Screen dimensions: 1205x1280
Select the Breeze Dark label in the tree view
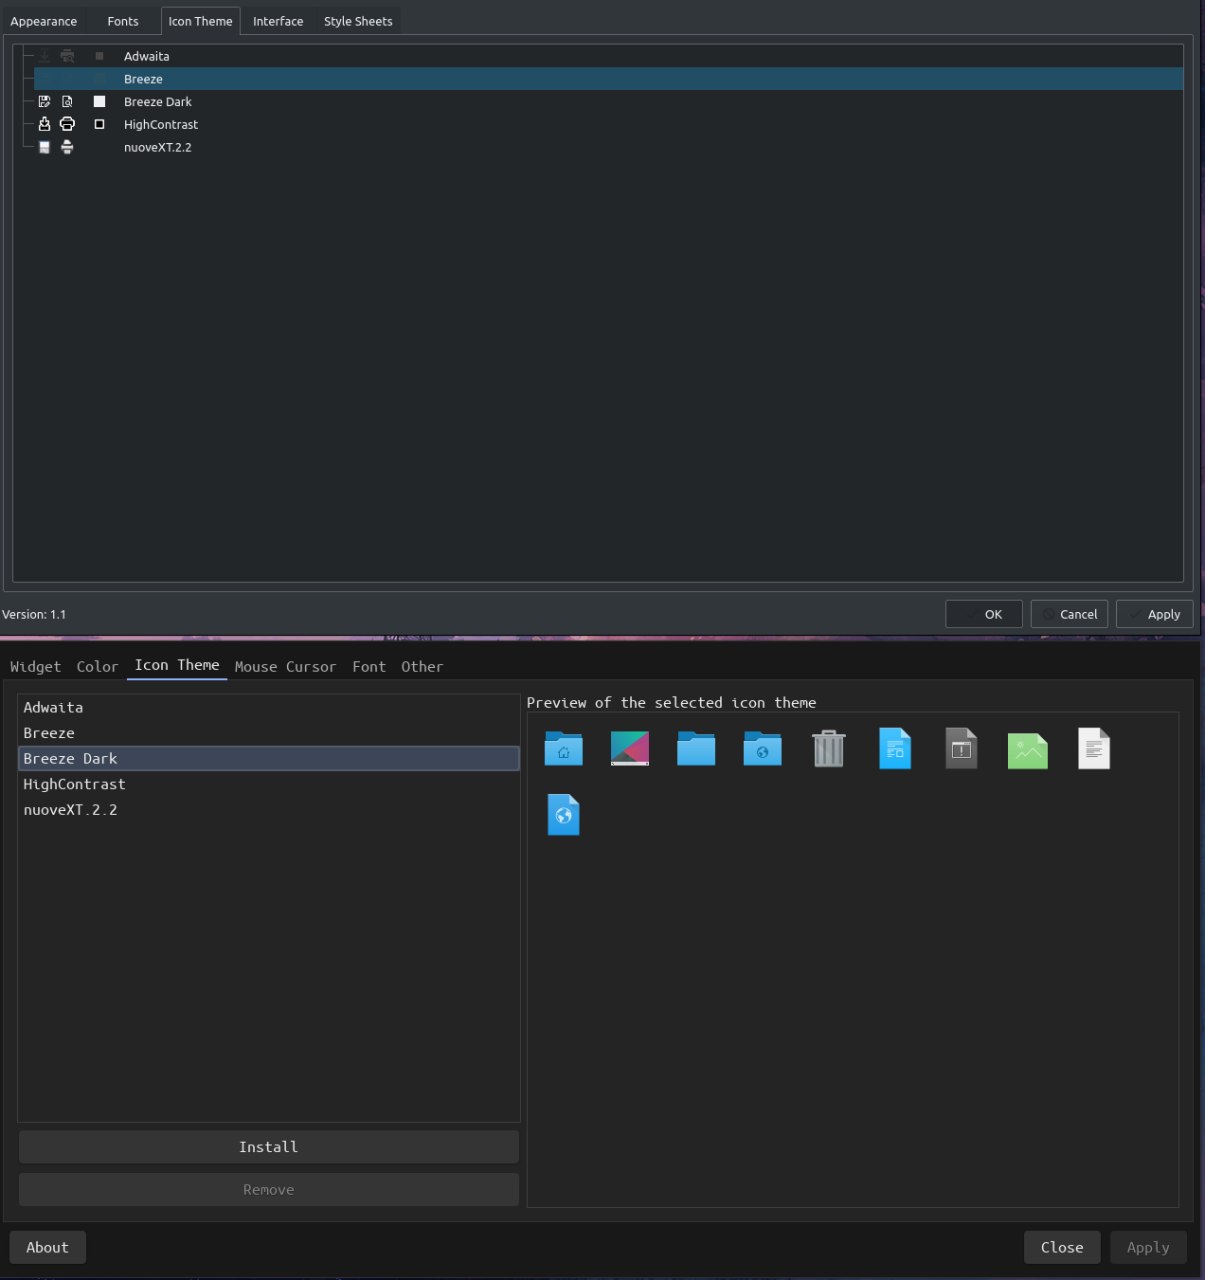click(157, 102)
